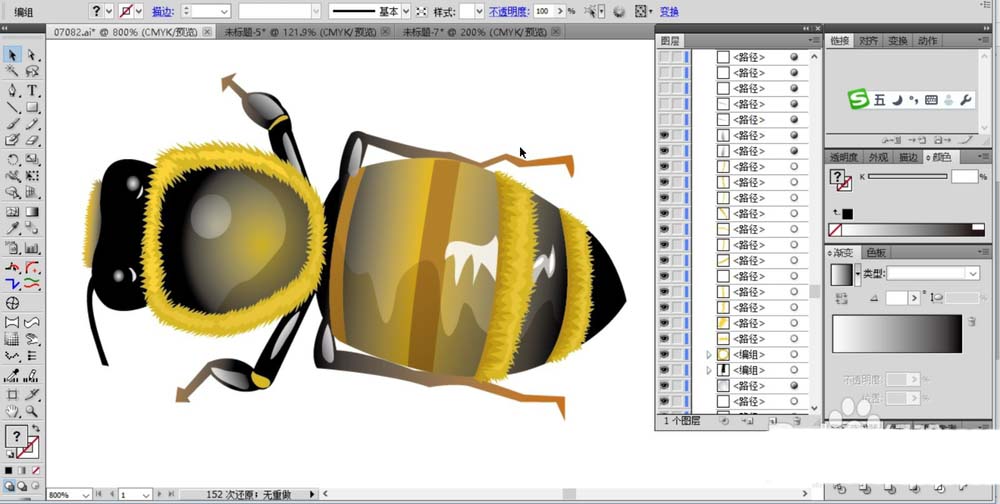The image size is (1000, 504).
Task: Hide the first 编组 layer item
Action: (x=664, y=354)
